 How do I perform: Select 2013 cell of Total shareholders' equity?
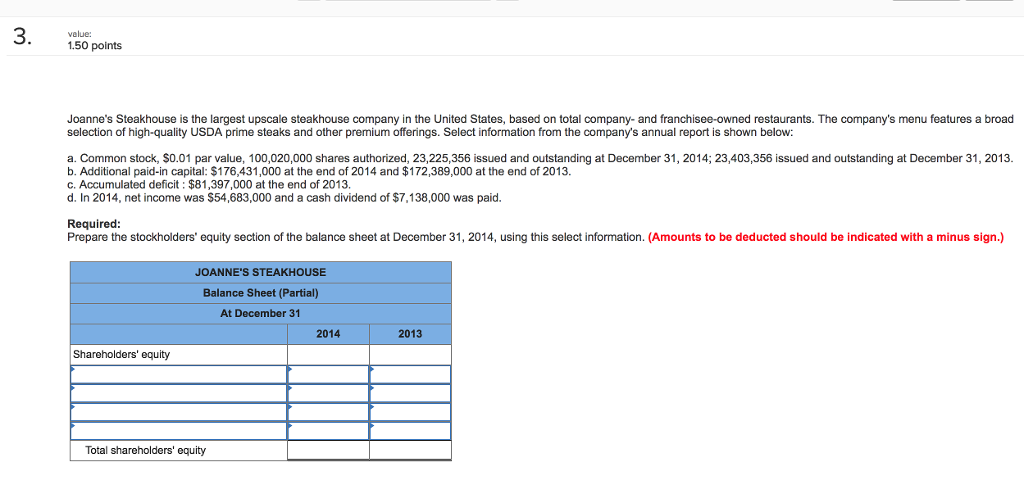click(x=410, y=450)
